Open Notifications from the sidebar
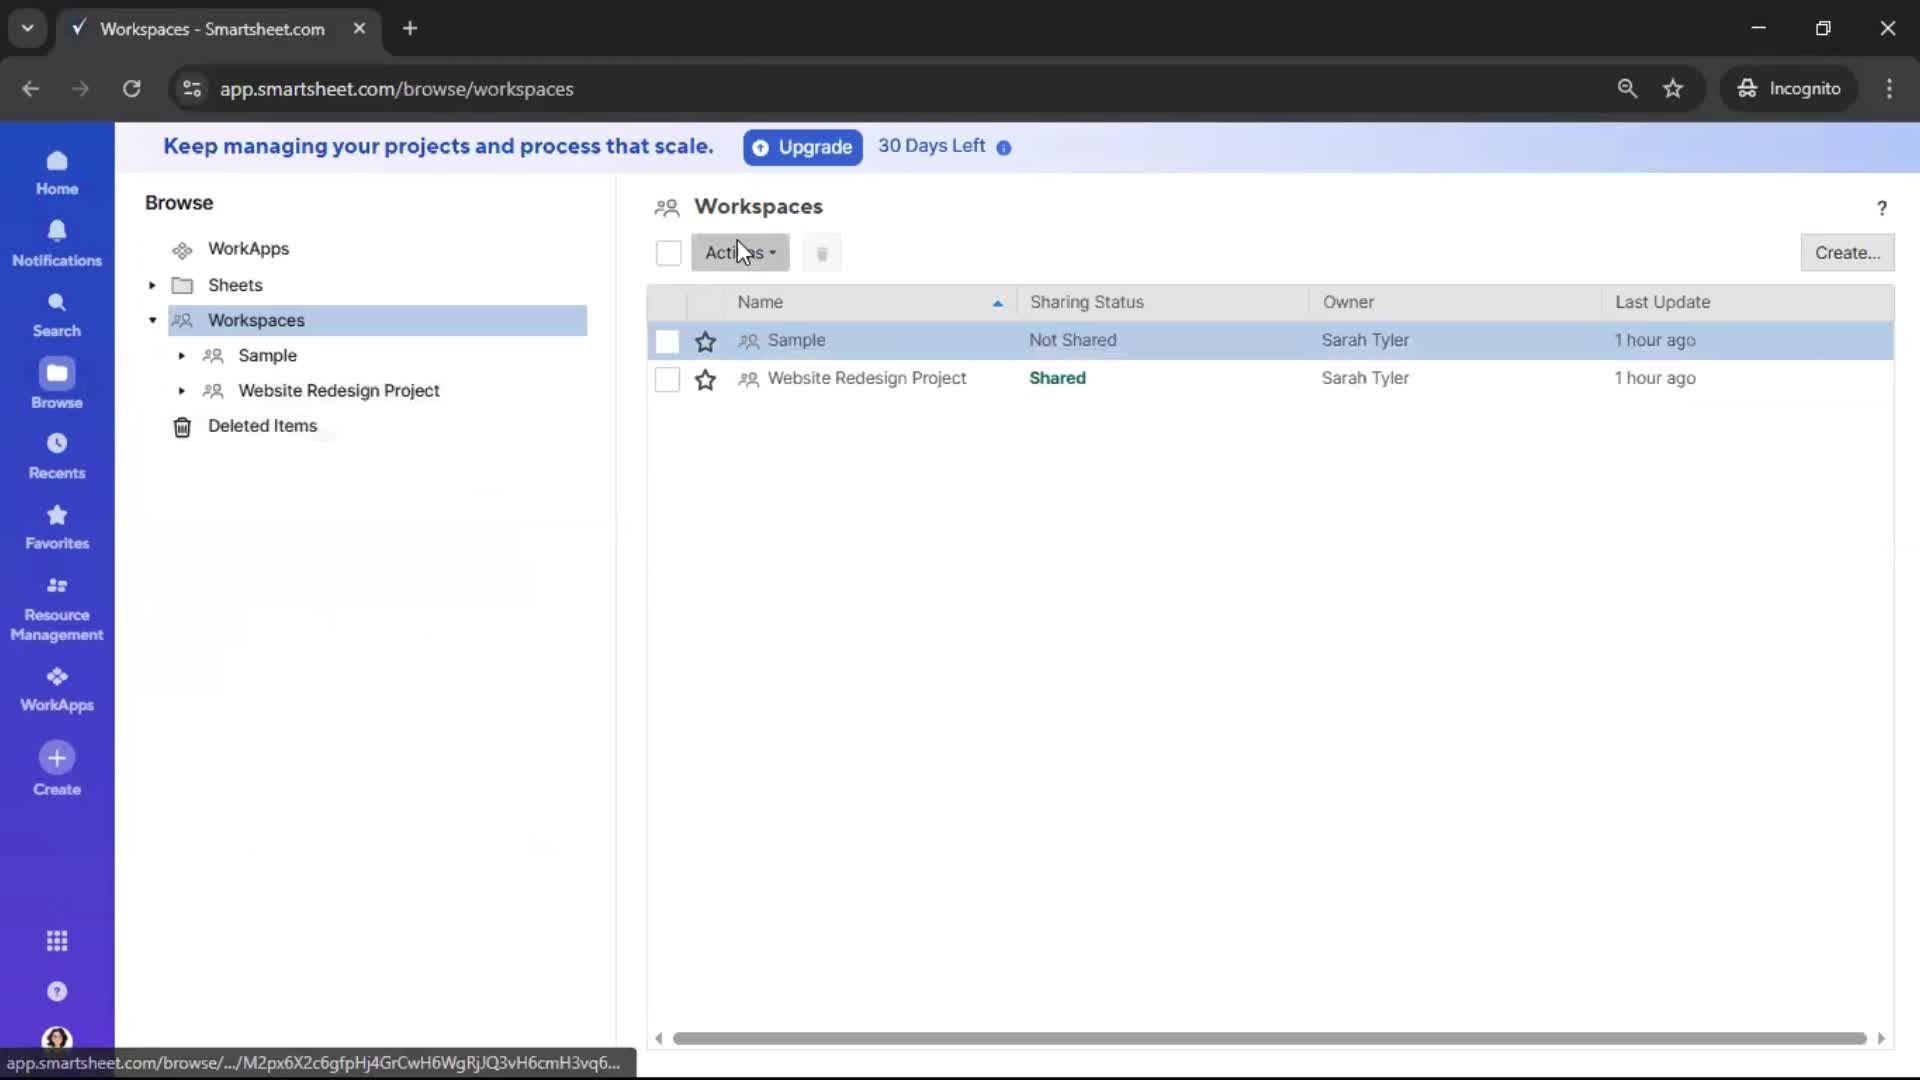Image resolution: width=1920 pixels, height=1080 pixels. pyautogui.click(x=57, y=241)
